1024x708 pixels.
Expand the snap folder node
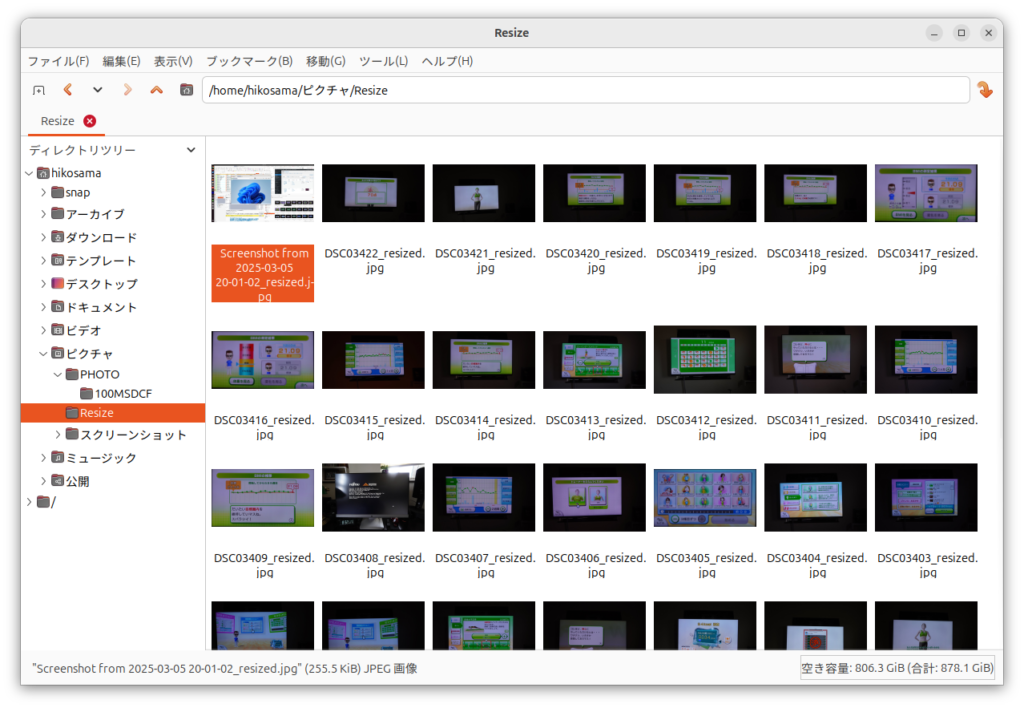pos(44,192)
